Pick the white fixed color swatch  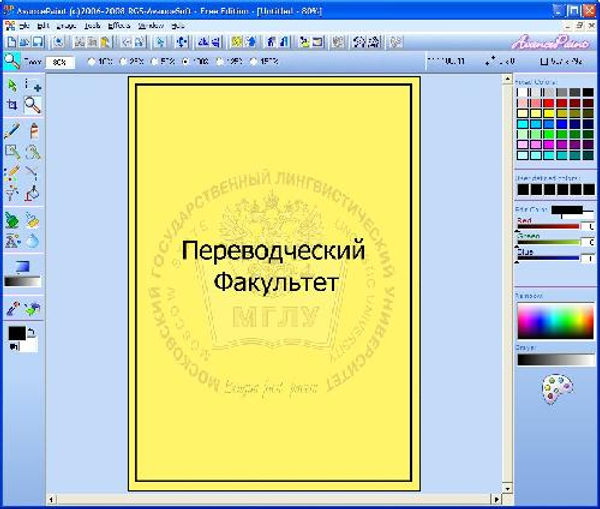(x=523, y=93)
